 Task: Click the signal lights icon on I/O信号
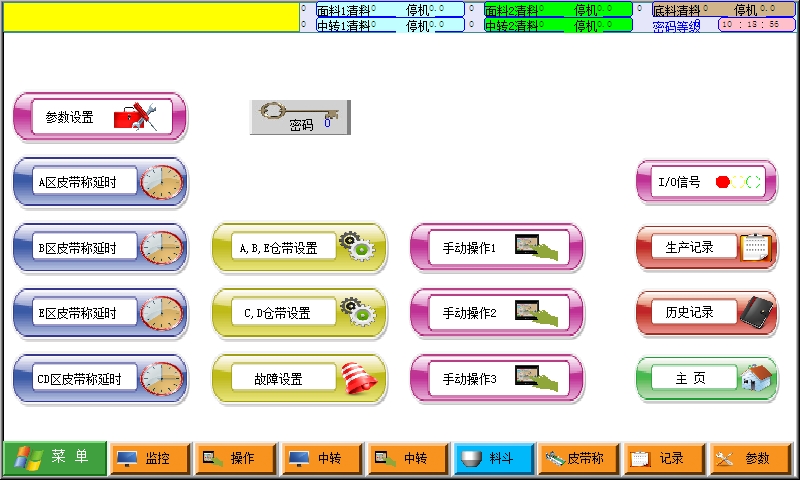click(x=739, y=182)
